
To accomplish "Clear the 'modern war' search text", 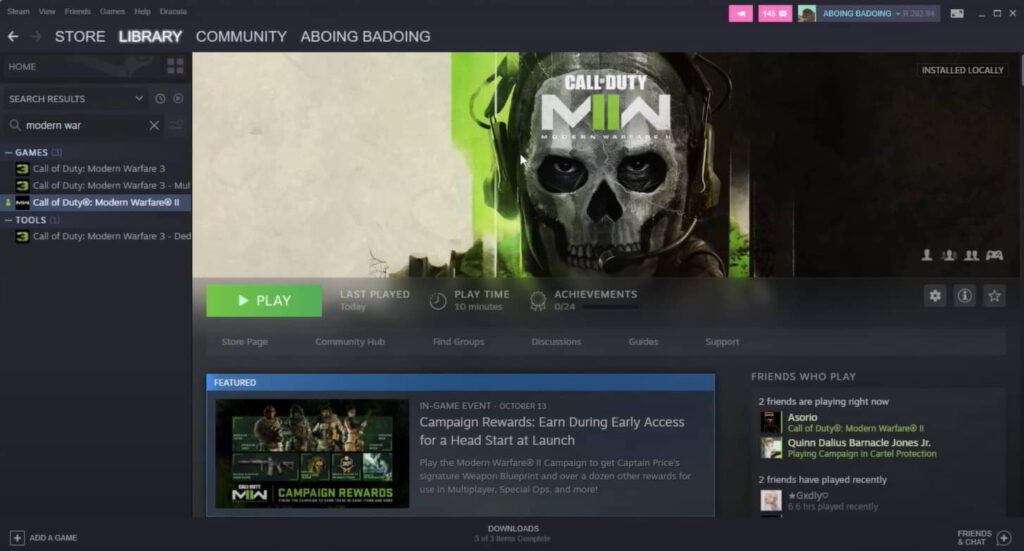I will coord(154,126).
